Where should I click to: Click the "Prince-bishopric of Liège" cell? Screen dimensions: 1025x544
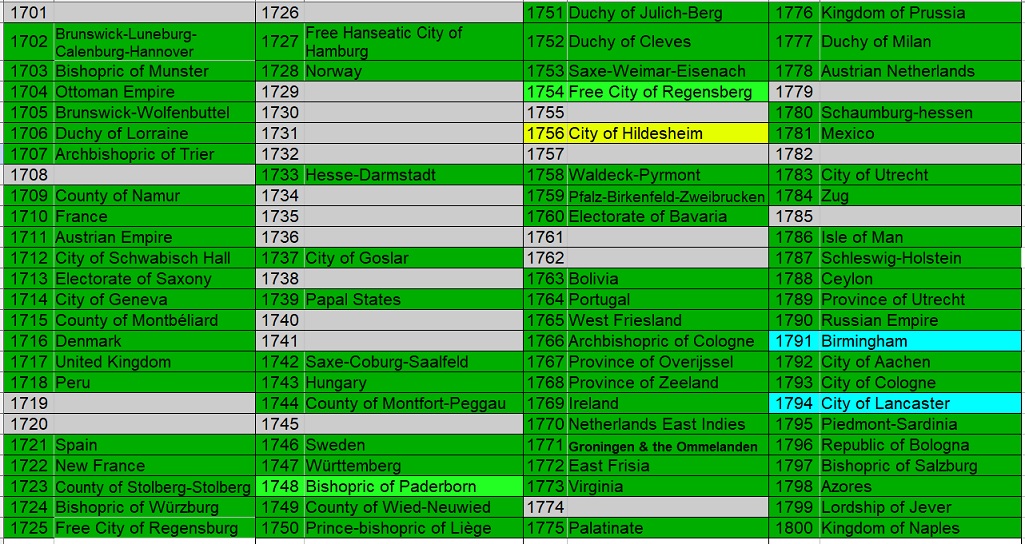(413, 528)
